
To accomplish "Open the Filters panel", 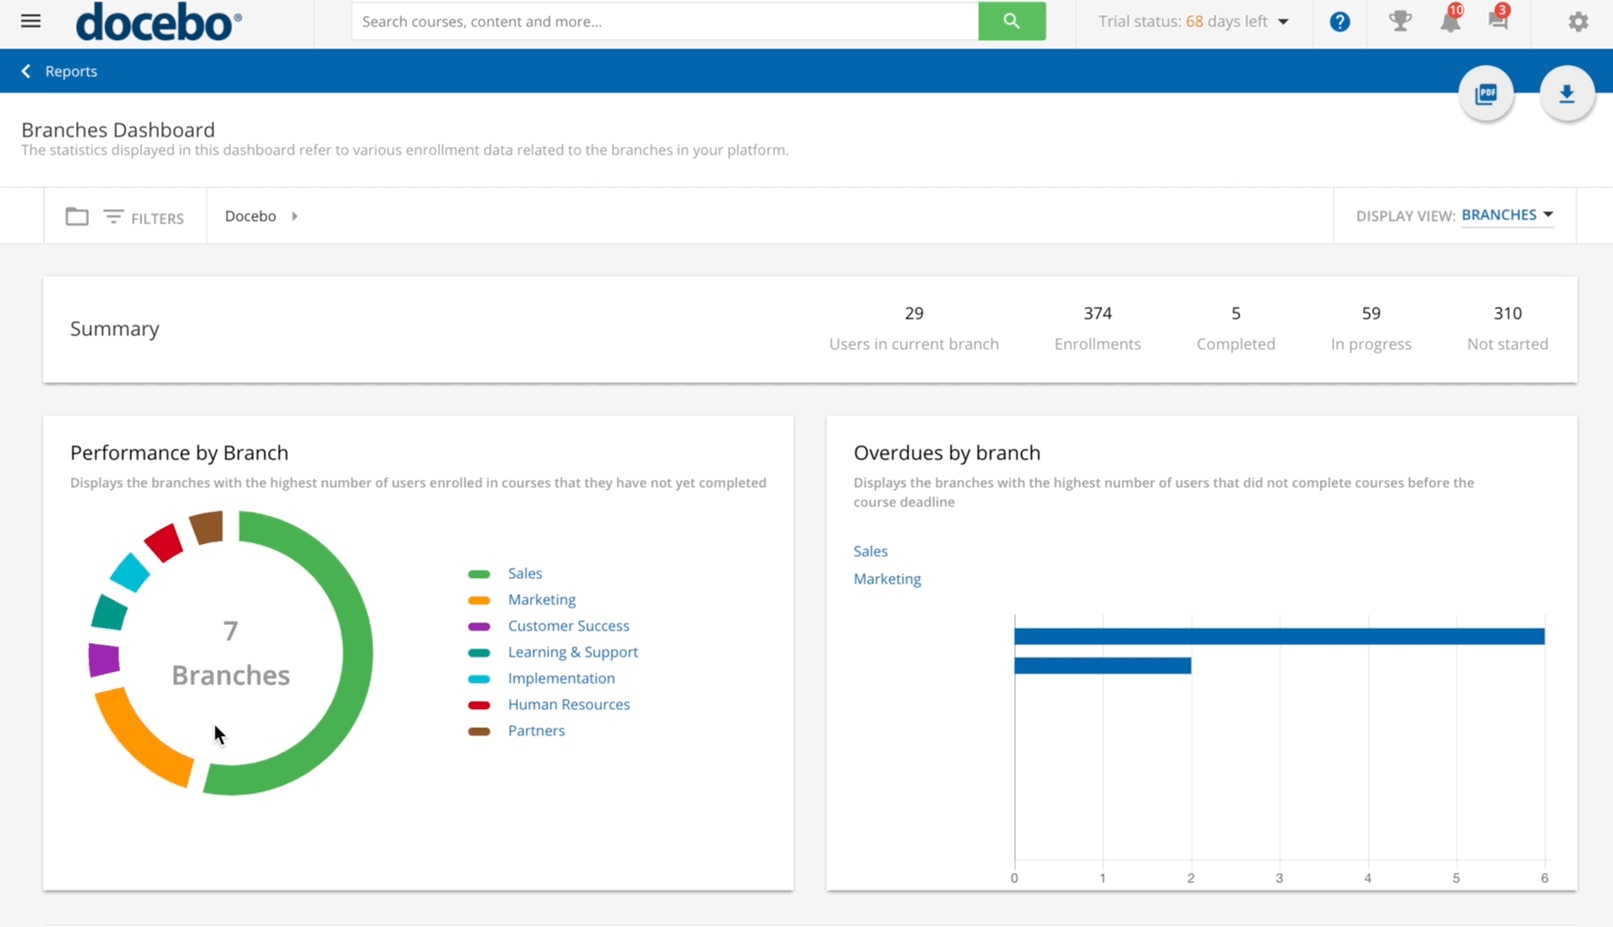I will [144, 217].
